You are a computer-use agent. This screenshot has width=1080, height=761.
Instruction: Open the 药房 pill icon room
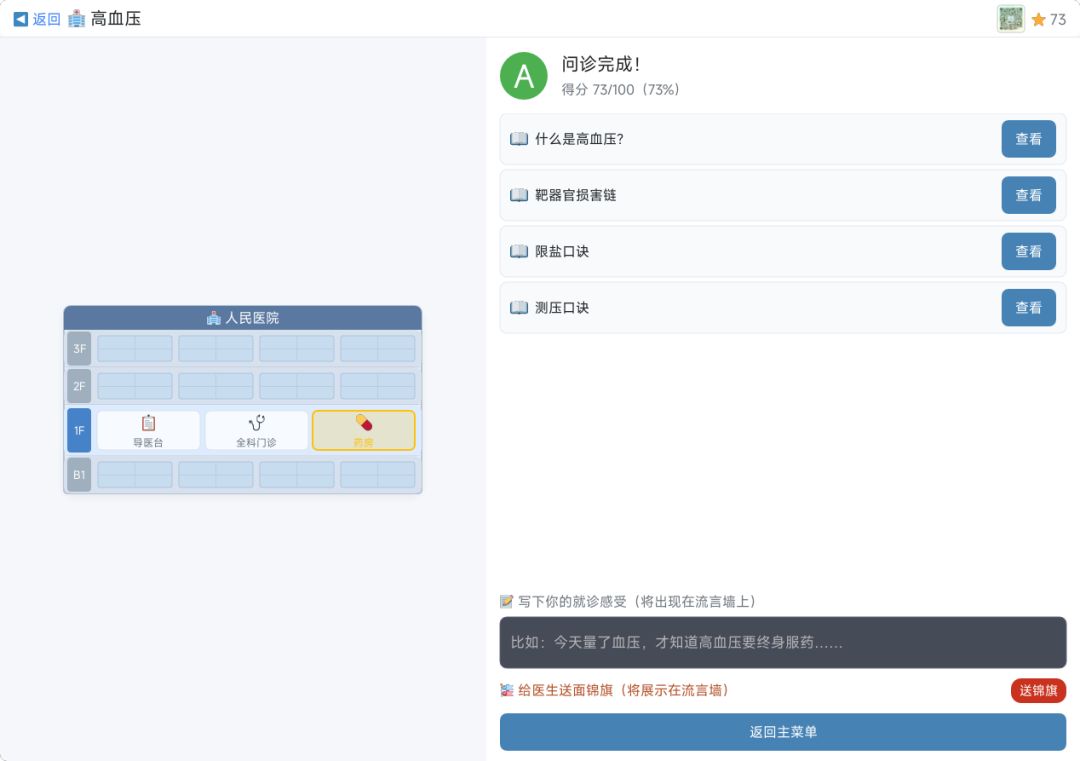coord(363,423)
